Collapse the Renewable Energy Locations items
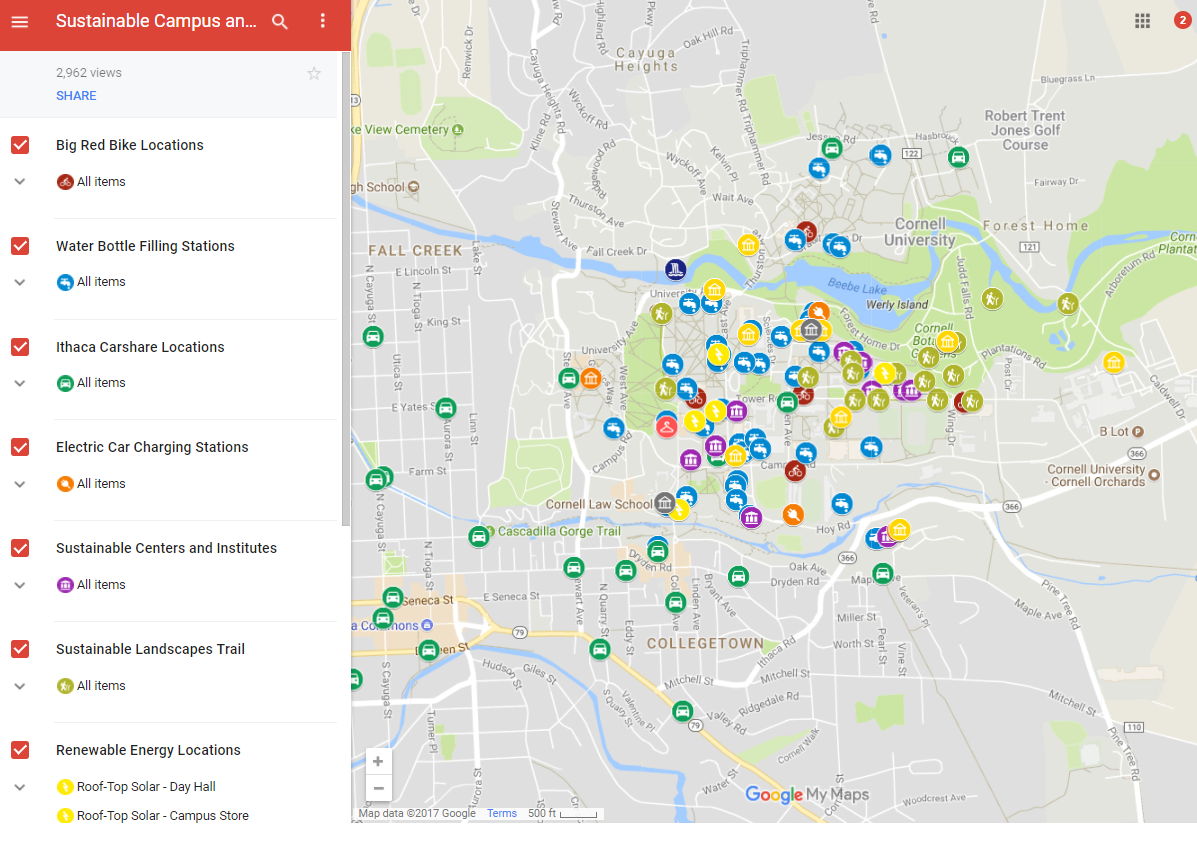This screenshot has height=848, width=1197. (x=20, y=787)
